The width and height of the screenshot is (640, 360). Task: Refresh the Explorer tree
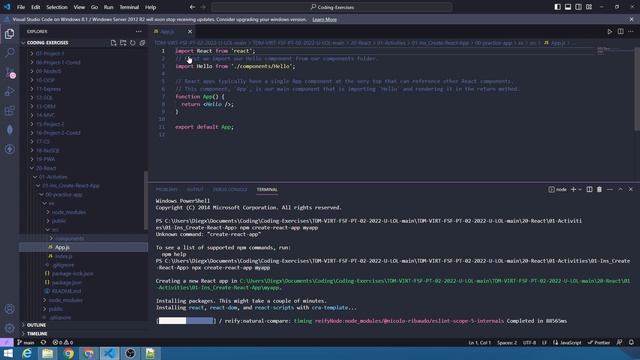[133, 43]
